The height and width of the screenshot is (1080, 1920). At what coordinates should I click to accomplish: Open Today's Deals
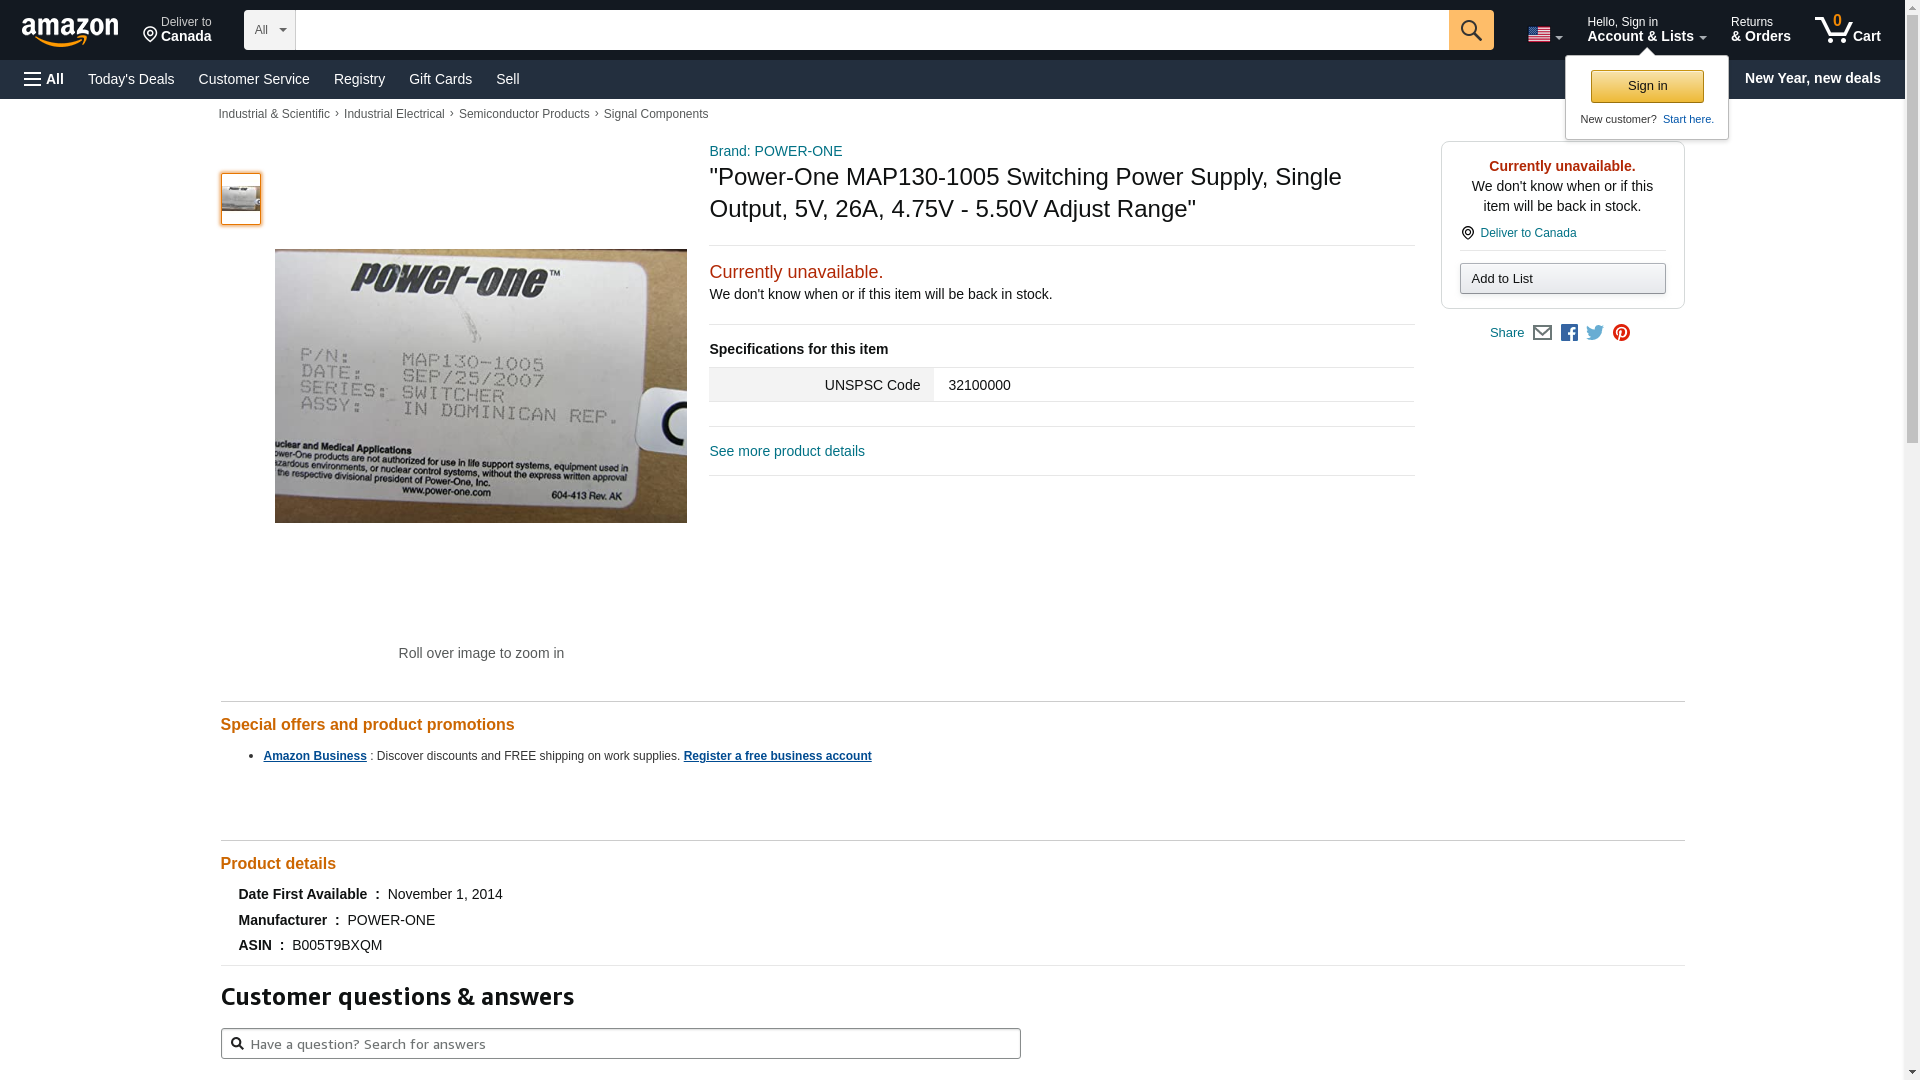click(131, 79)
